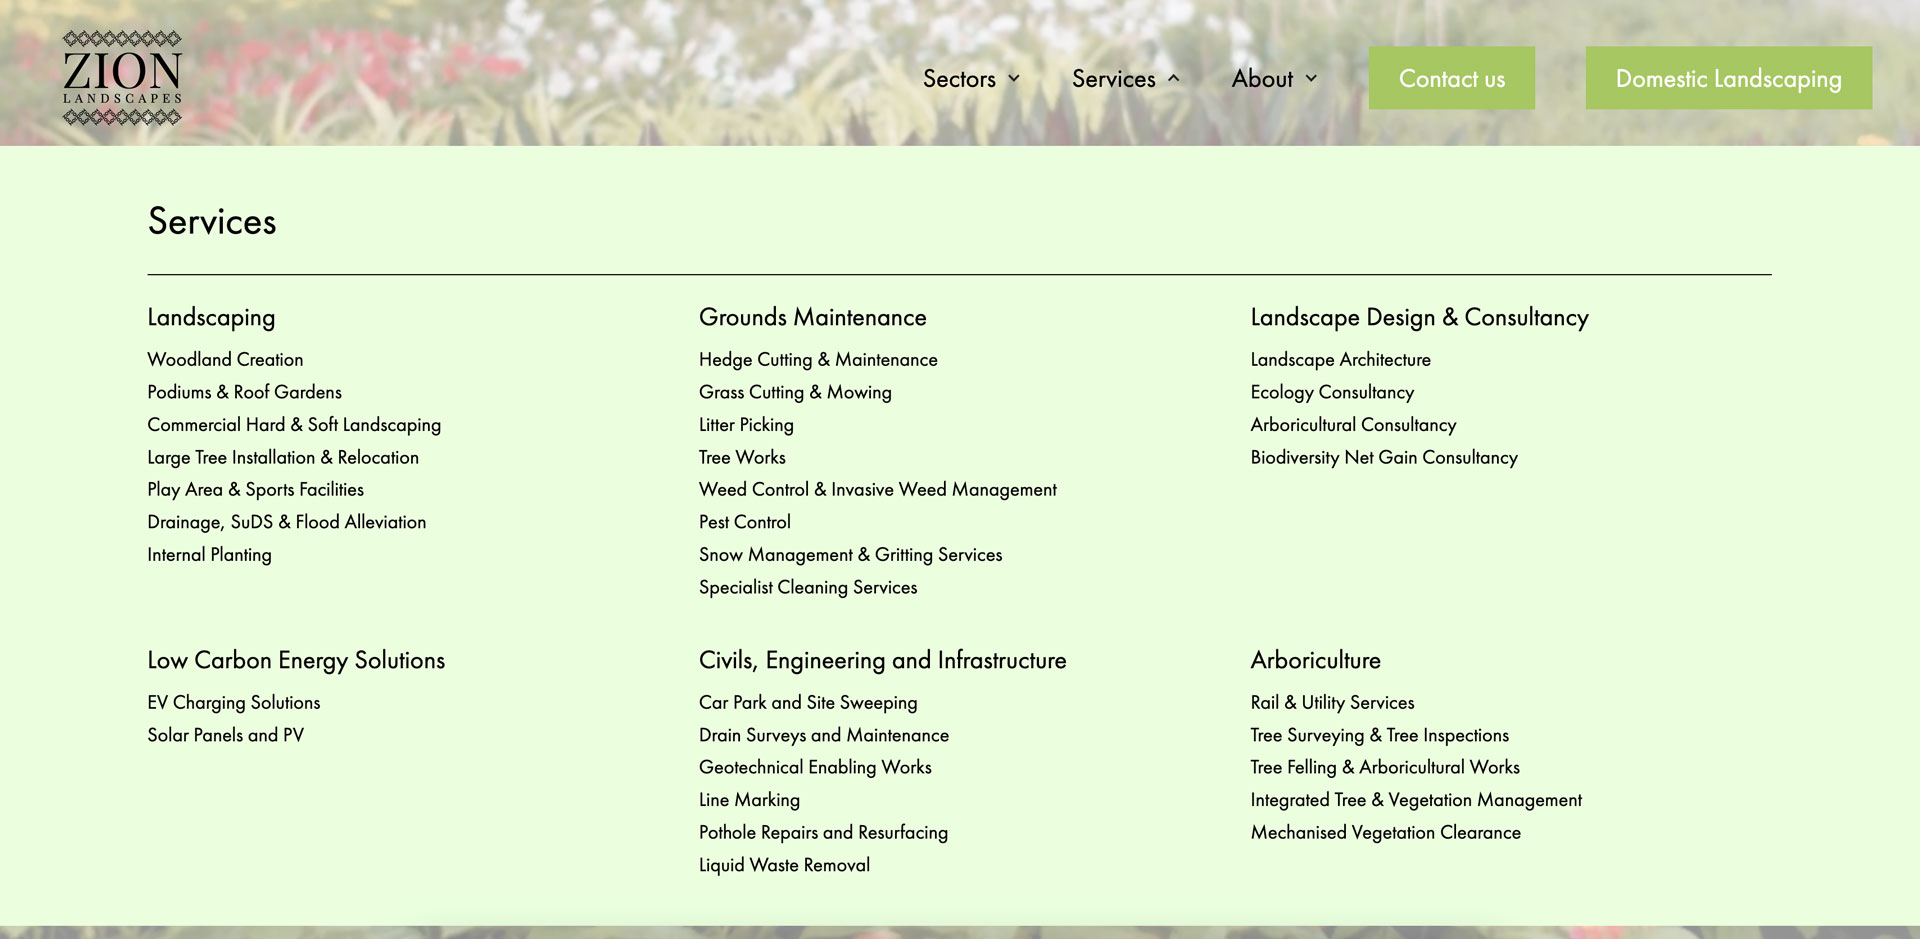Viewport: 1920px width, 939px height.
Task: Open Ecology Consultancy
Action: (1332, 392)
